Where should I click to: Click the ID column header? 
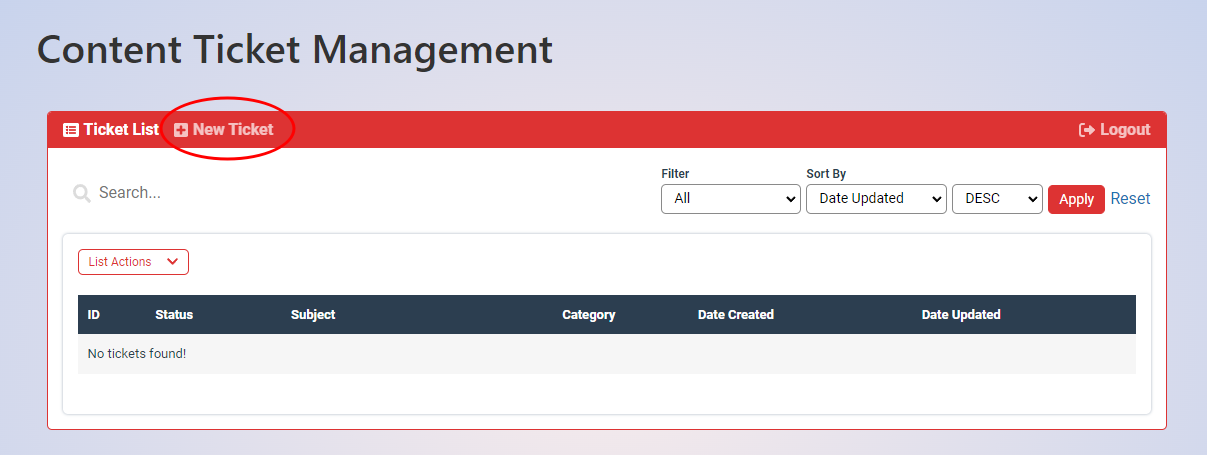pyautogui.click(x=94, y=315)
